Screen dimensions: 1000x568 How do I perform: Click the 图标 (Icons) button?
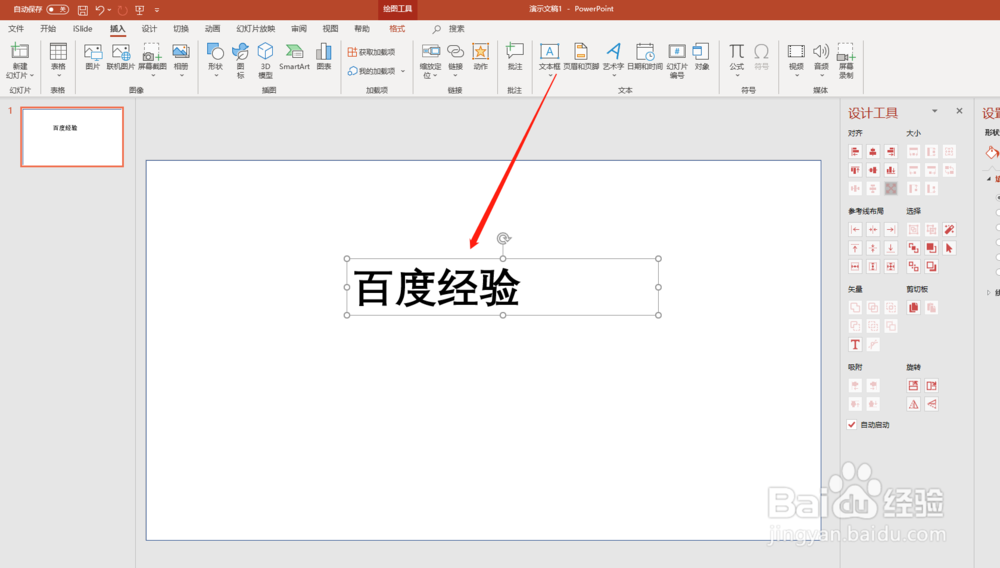click(240, 60)
